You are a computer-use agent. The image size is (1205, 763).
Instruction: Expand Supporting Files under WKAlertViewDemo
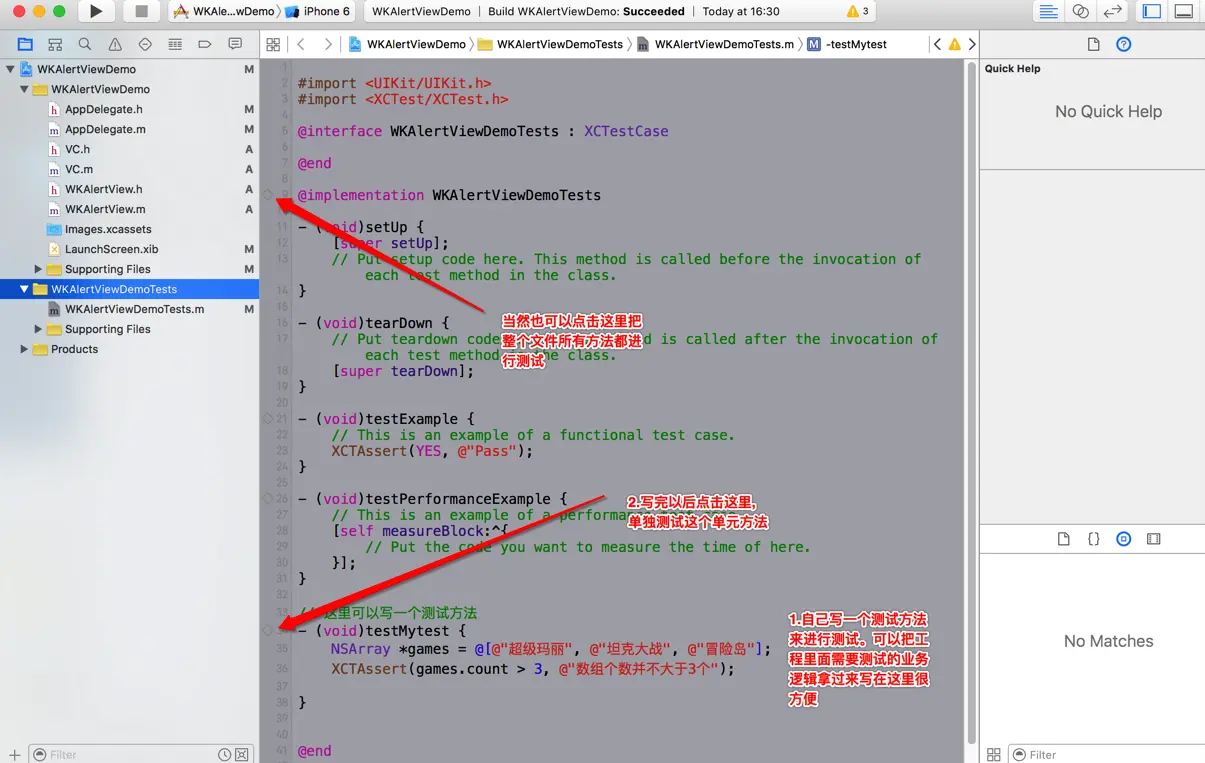(x=38, y=269)
